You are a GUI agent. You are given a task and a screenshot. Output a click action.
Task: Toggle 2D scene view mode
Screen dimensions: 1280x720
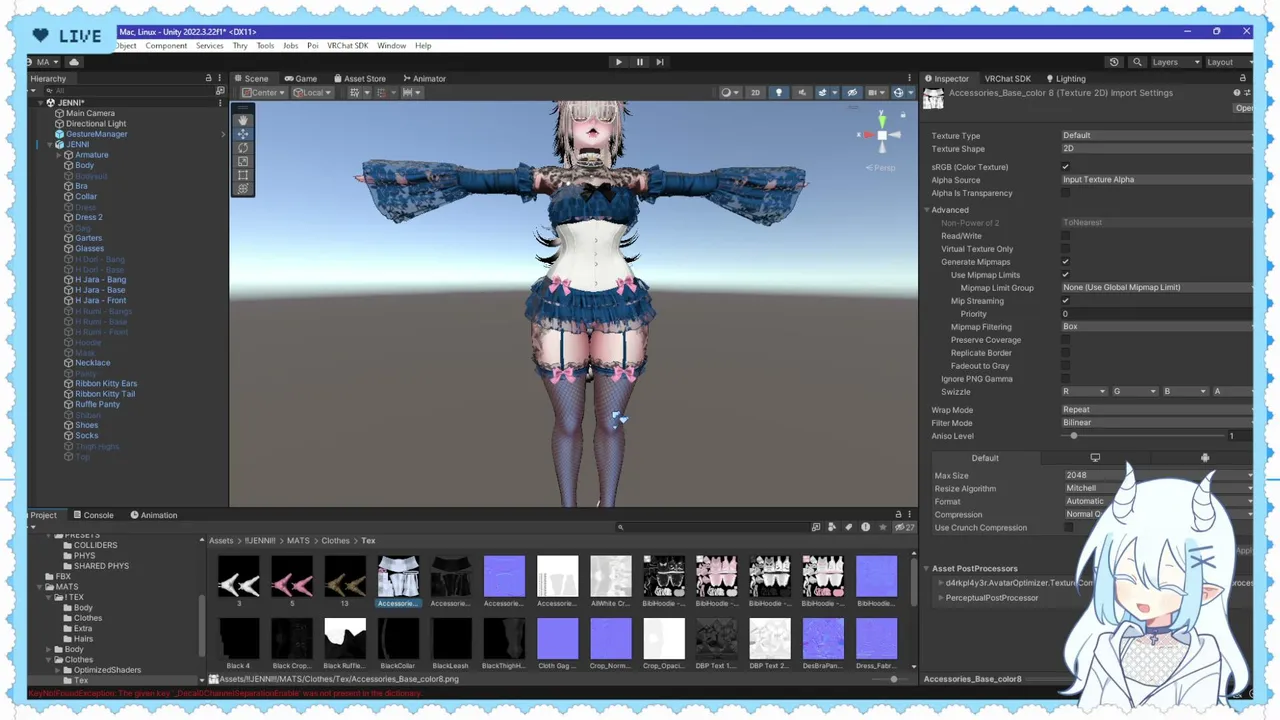pyautogui.click(x=755, y=93)
